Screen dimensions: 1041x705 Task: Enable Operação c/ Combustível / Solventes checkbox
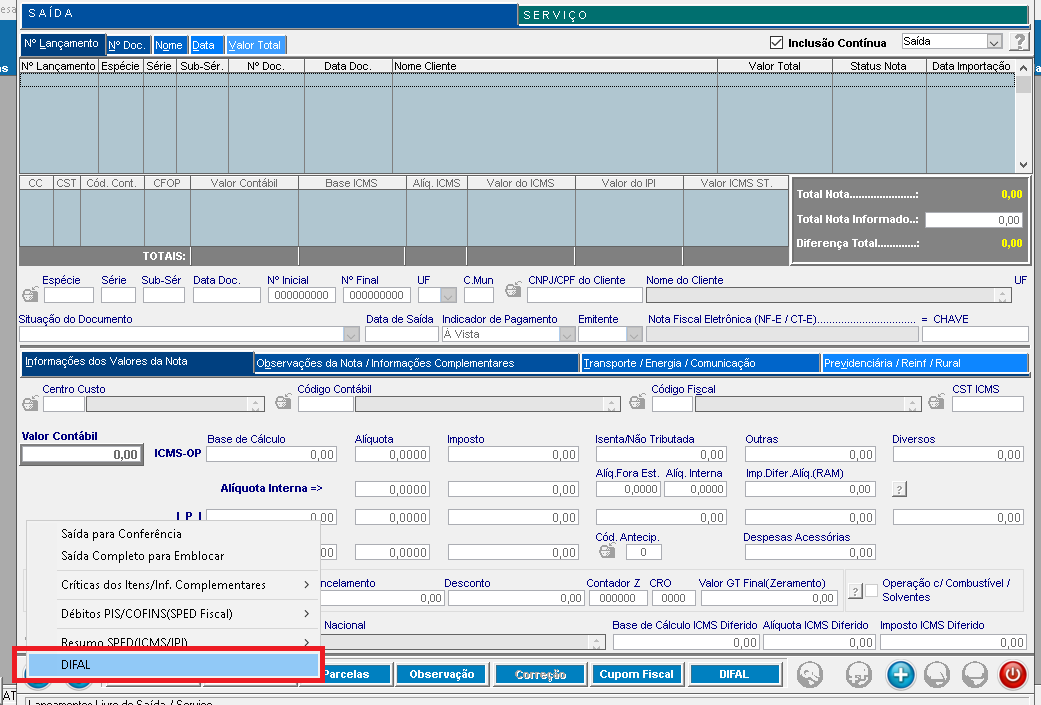click(x=872, y=590)
